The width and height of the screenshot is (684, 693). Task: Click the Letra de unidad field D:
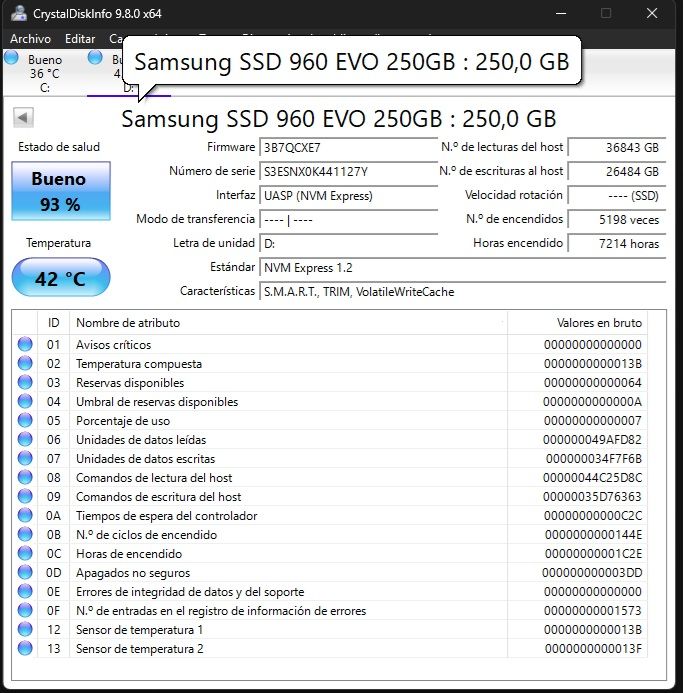[348, 244]
